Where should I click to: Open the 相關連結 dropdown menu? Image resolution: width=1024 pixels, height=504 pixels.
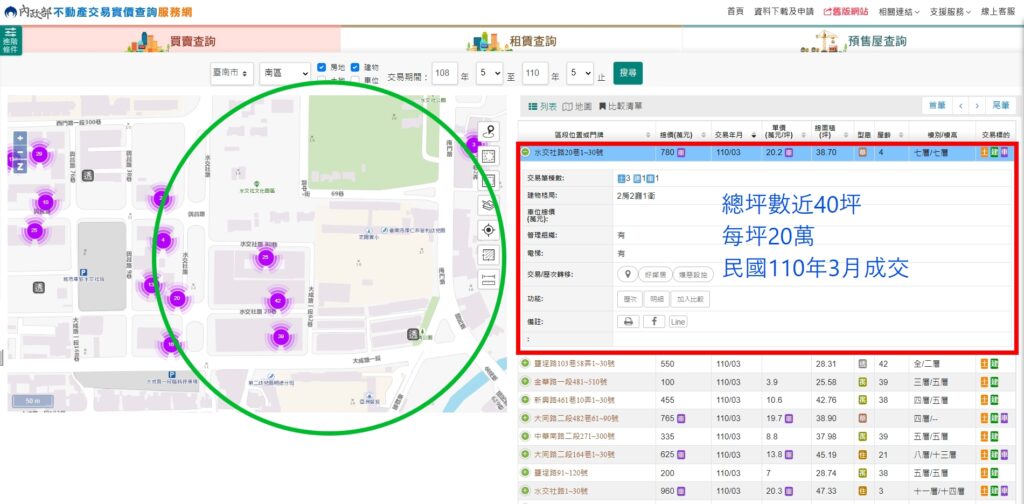[868, 12]
